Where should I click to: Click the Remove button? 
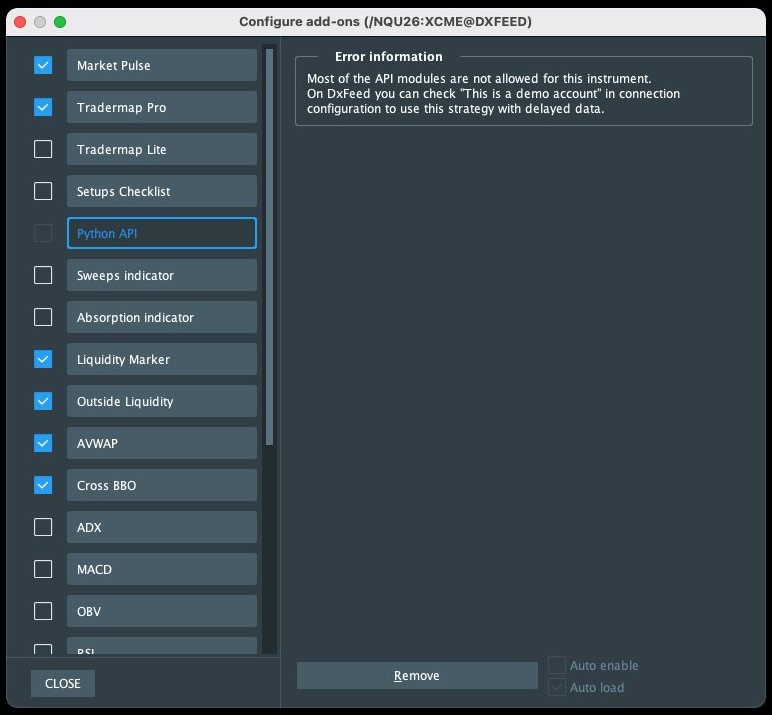tap(417, 676)
